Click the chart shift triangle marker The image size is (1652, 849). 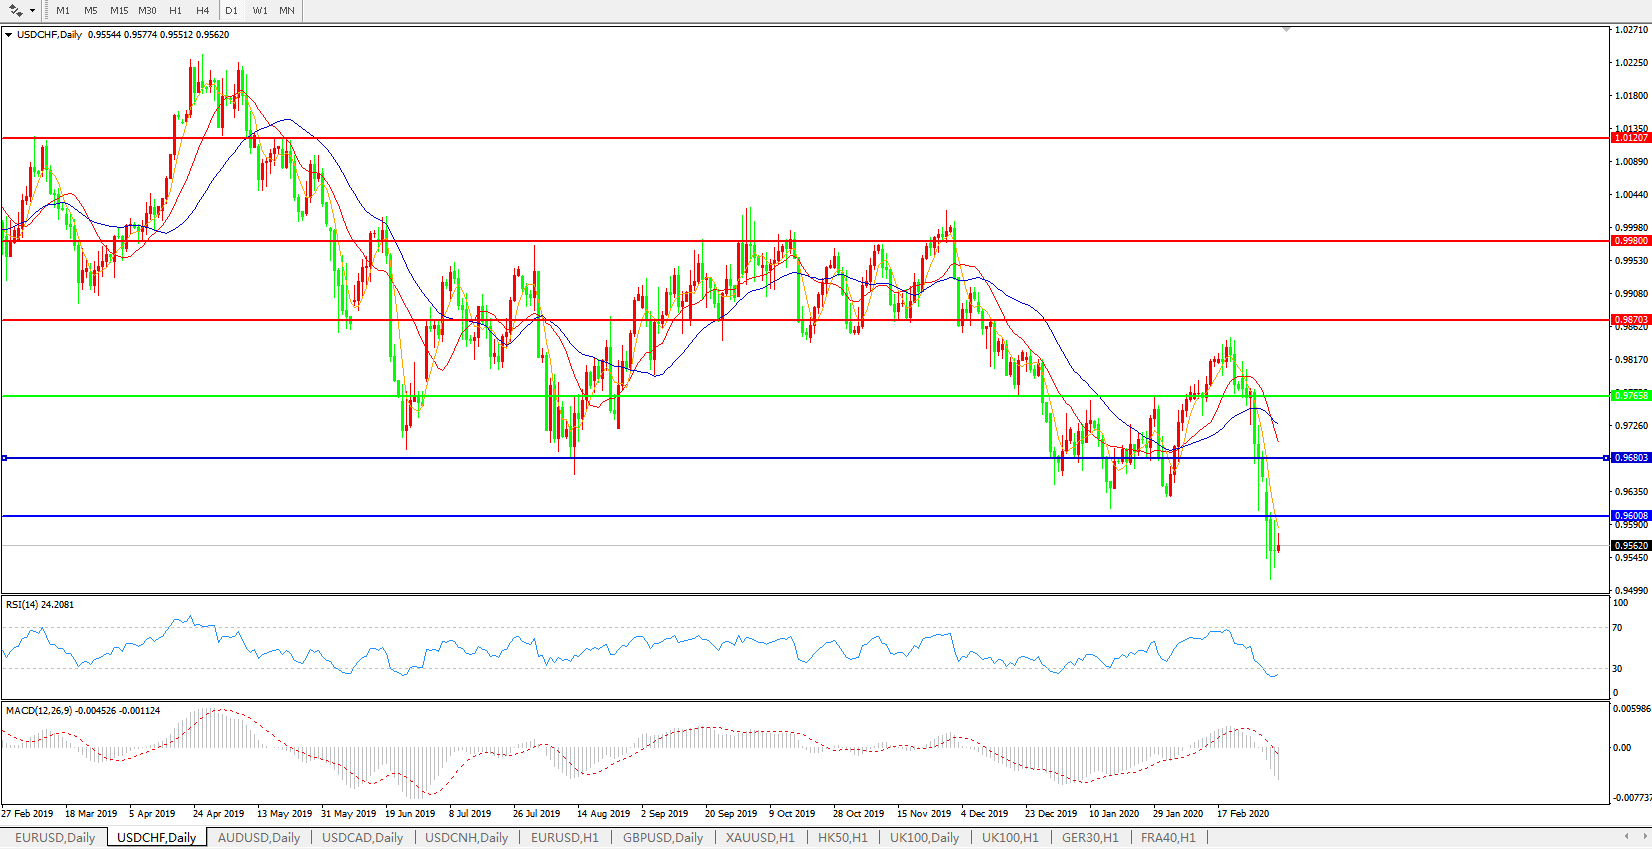pyautogui.click(x=1286, y=30)
